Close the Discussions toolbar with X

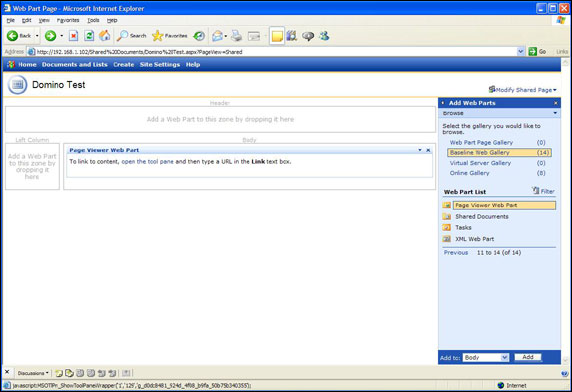pos(7,372)
